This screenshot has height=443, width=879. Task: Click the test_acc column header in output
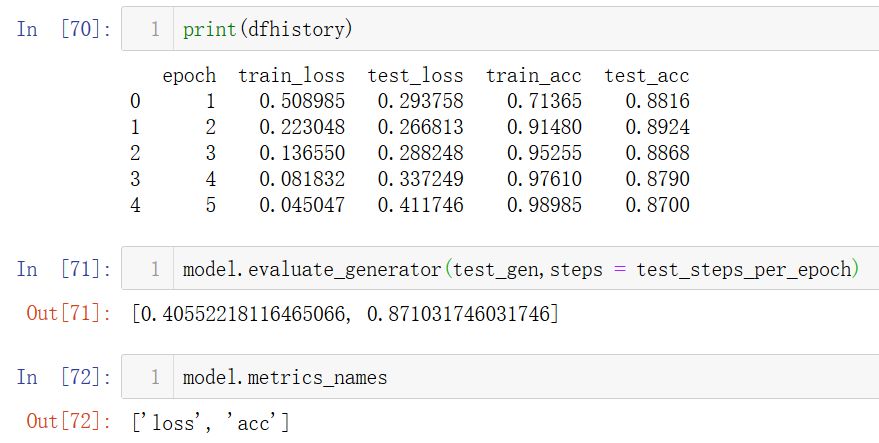click(646, 76)
